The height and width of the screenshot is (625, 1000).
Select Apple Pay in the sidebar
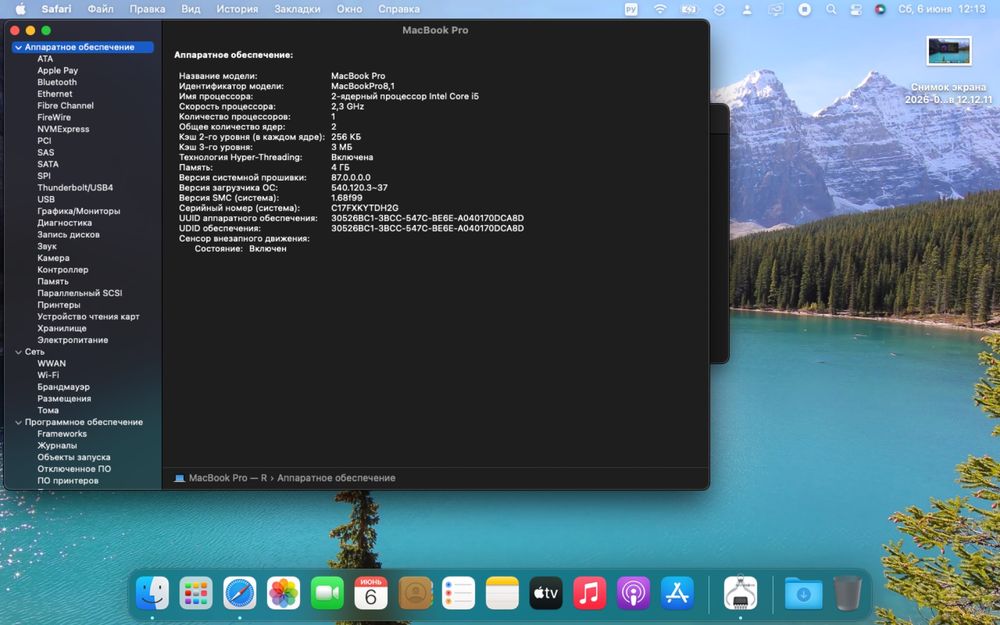pyautogui.click(x=57, y=71)
